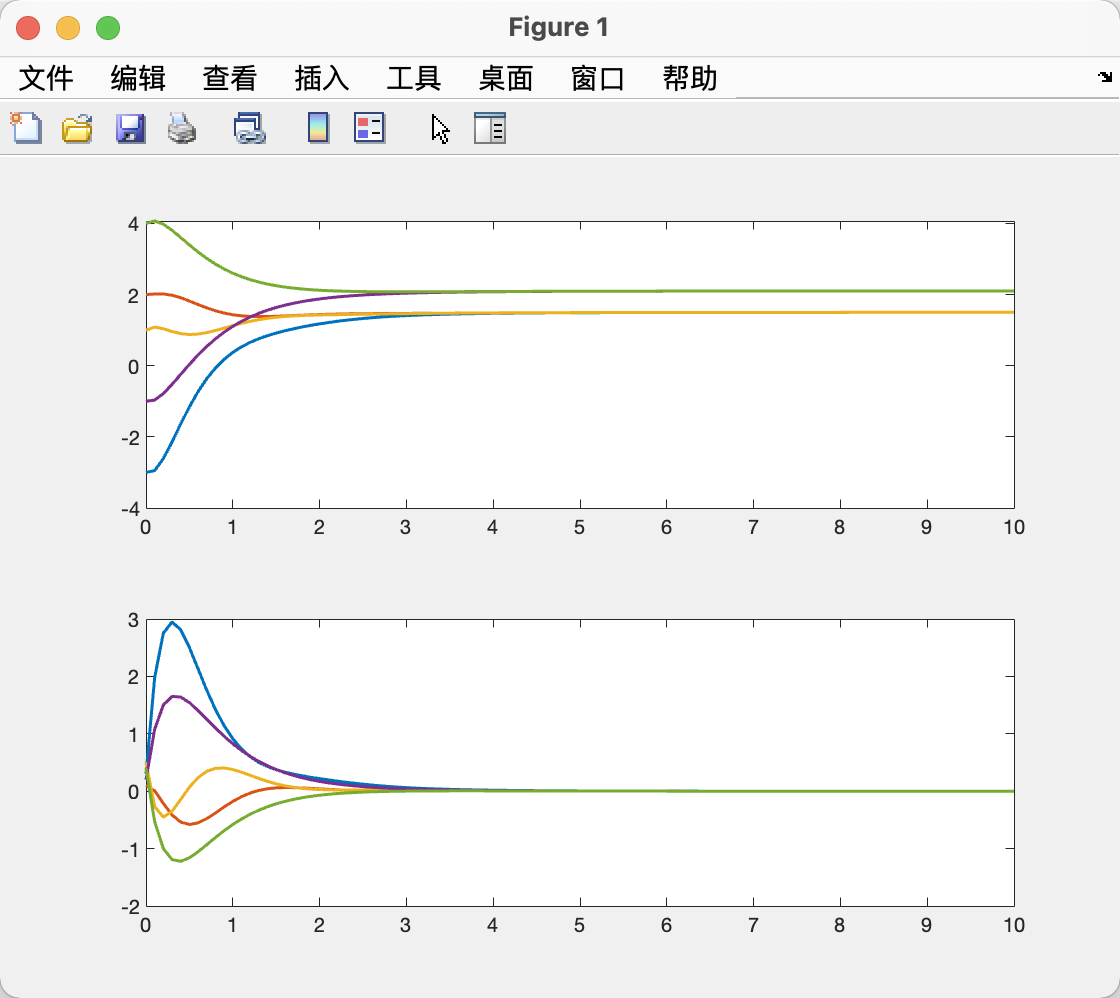This screenshot has width=1120, height=998.
Task: Click the New Figure icon
Action: (x=26, y=129)
